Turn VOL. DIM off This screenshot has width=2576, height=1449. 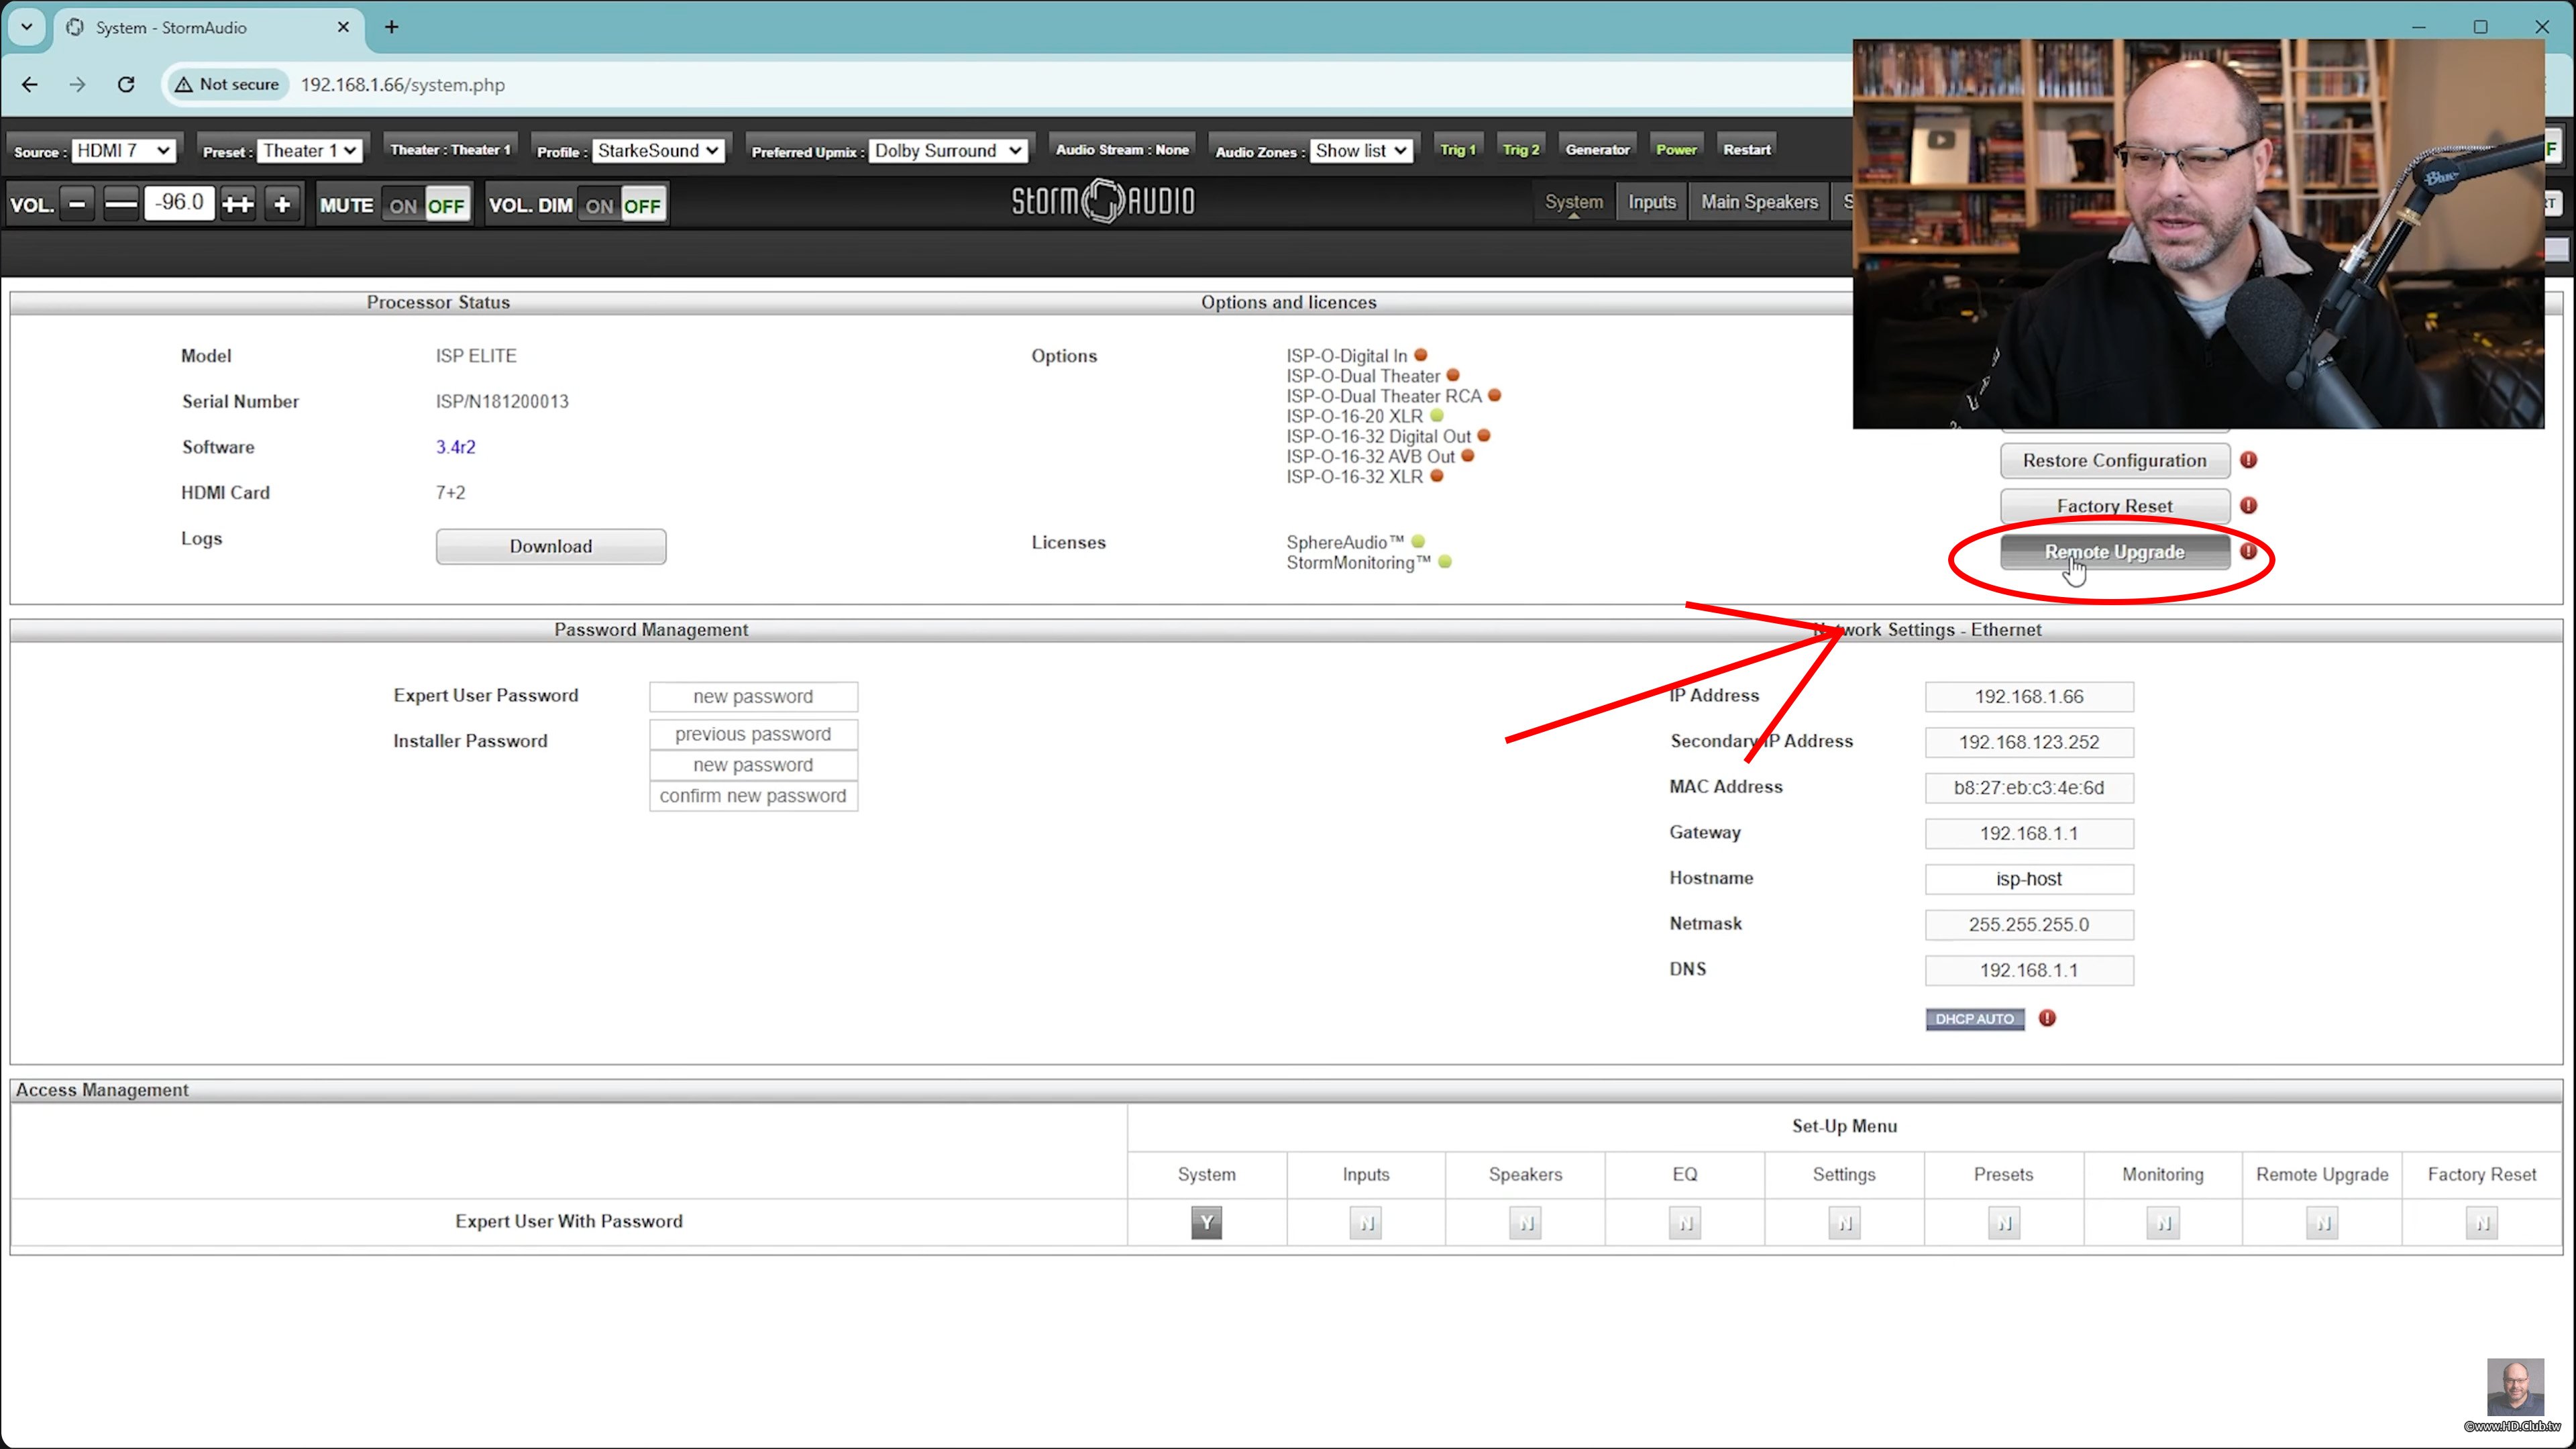(642, 206)
